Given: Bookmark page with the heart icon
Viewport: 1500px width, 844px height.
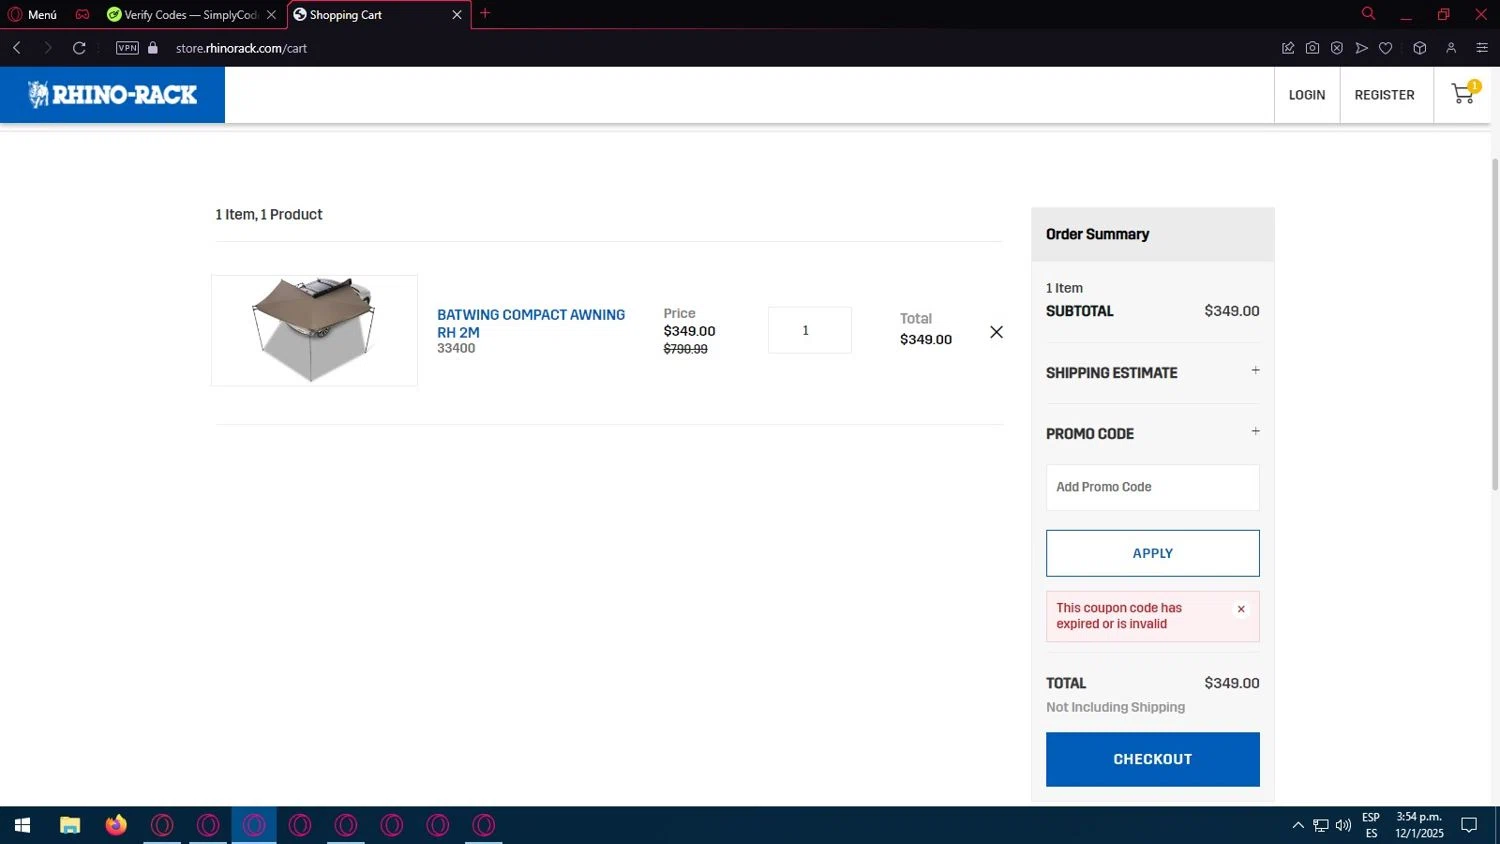Looking at the screenshot, I should tap(1385, 48).
